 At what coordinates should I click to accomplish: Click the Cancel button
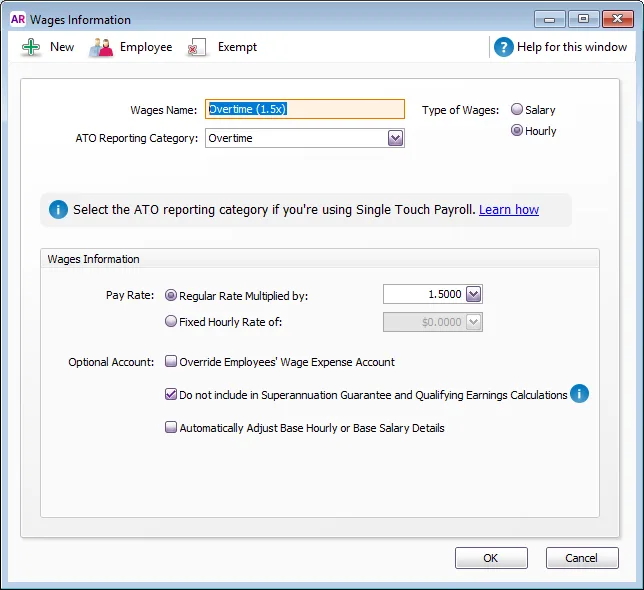point(582,558)
